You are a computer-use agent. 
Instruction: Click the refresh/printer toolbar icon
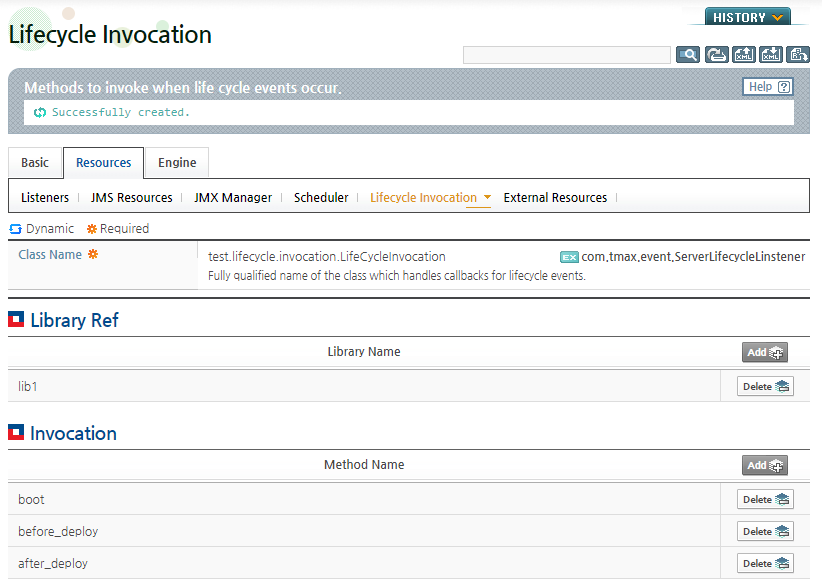(x=716, y=55)
